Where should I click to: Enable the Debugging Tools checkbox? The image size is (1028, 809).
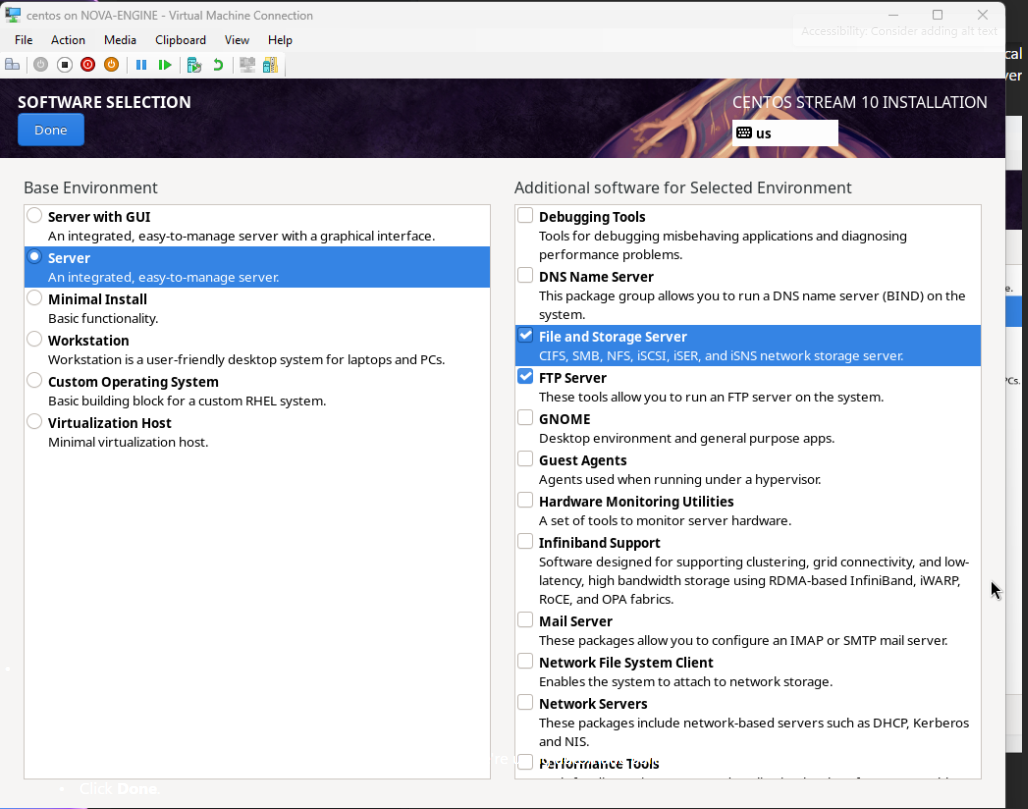[x=525, y=215]
